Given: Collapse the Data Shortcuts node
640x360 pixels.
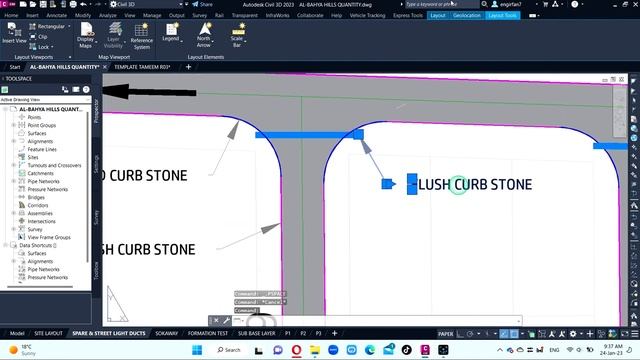Looking at the screenshot, I should 6,245.
